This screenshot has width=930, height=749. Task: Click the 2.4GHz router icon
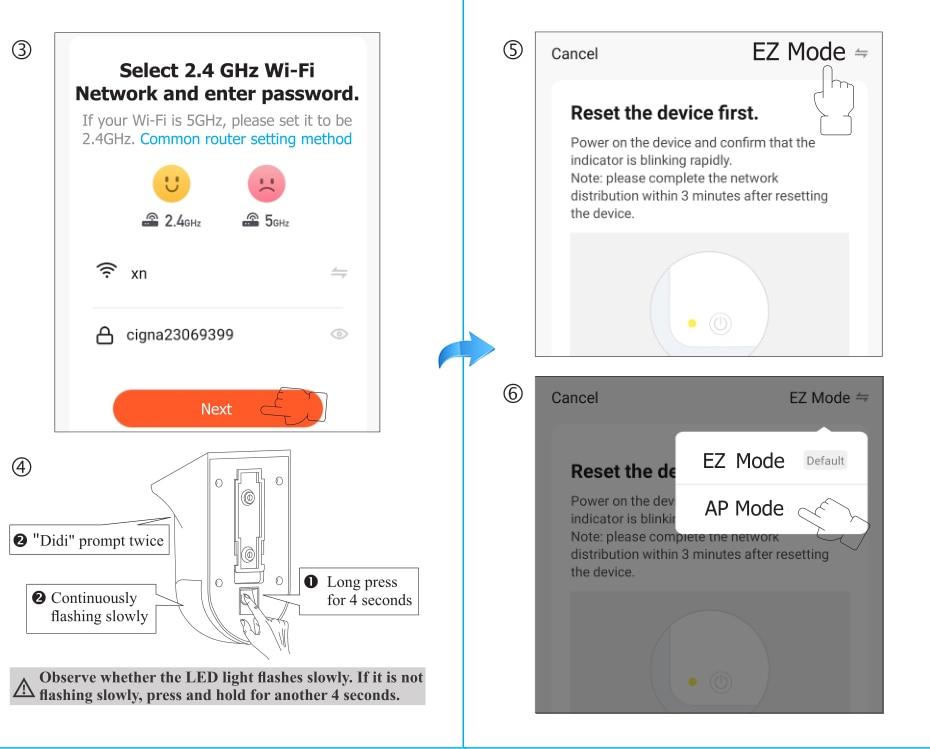150,221
